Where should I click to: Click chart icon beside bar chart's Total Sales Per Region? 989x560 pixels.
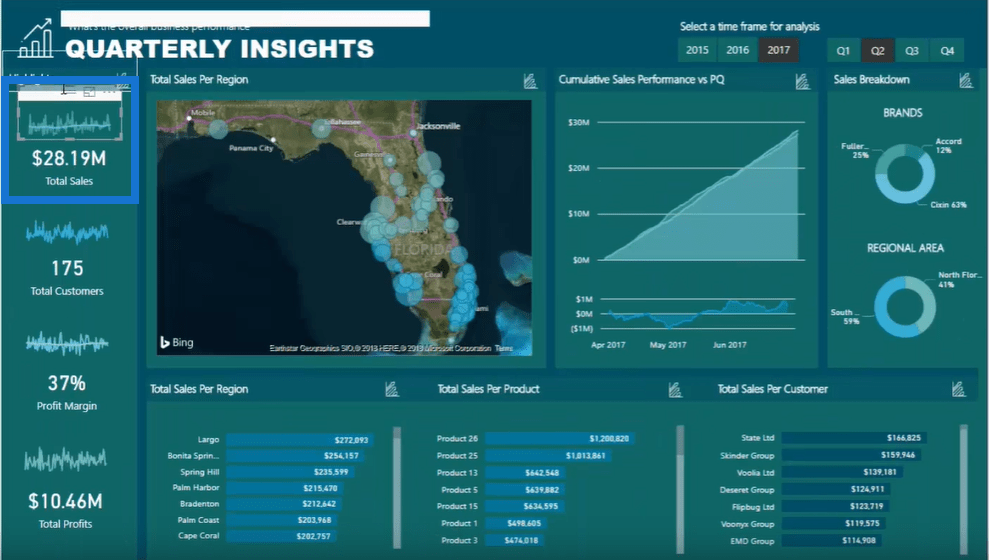click(392, 389)
